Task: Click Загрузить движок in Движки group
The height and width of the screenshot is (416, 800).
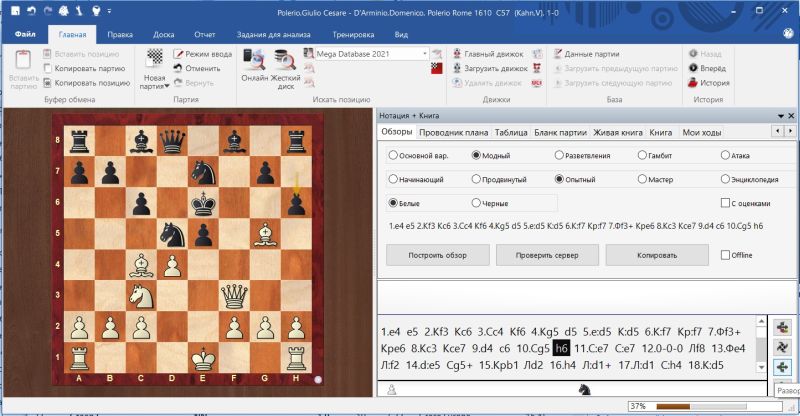Action: [455, 68]
